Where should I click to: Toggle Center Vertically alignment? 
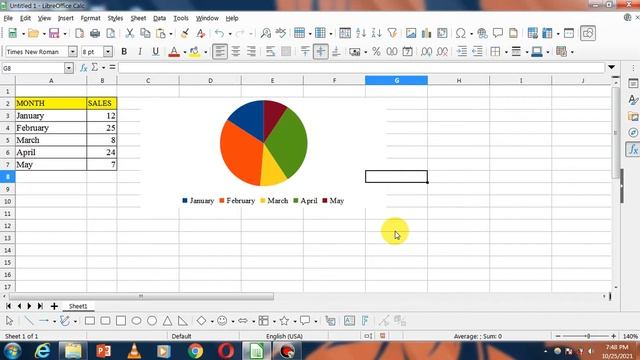point(321,51)
